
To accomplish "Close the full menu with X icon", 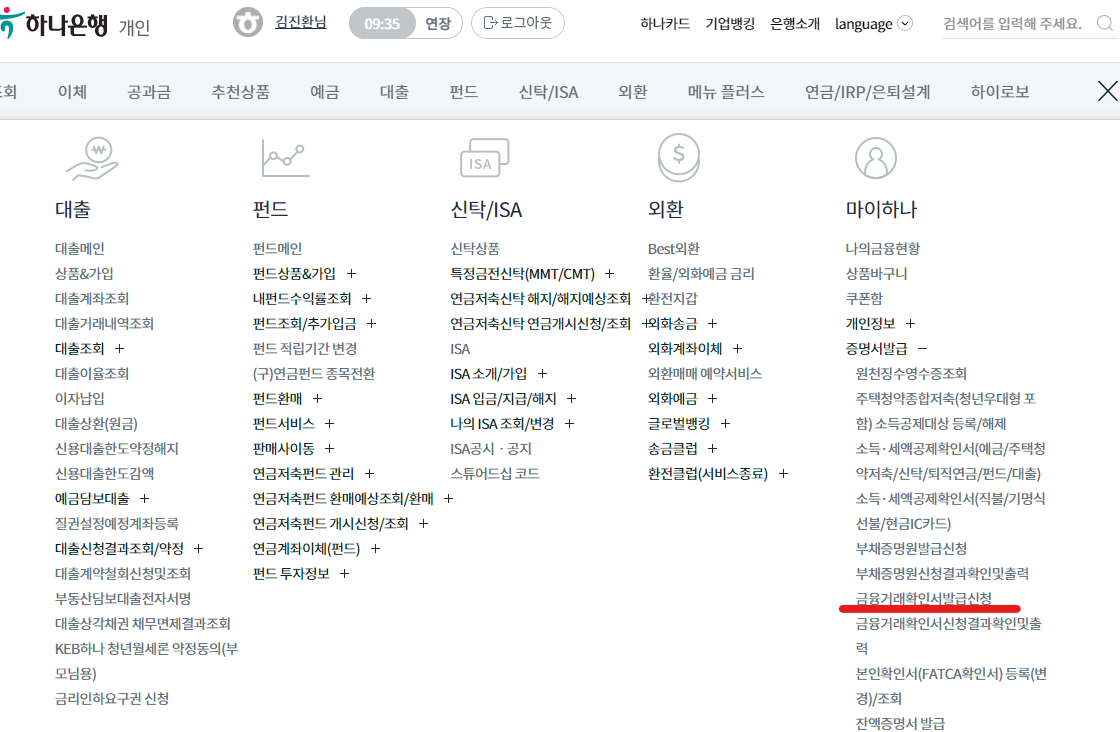I will 1107,91.
